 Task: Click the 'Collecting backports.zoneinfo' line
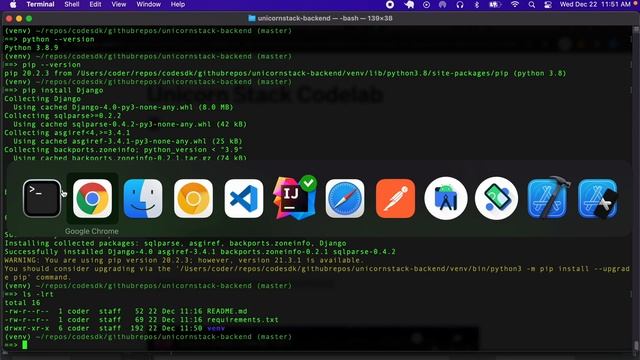(123, 150)
